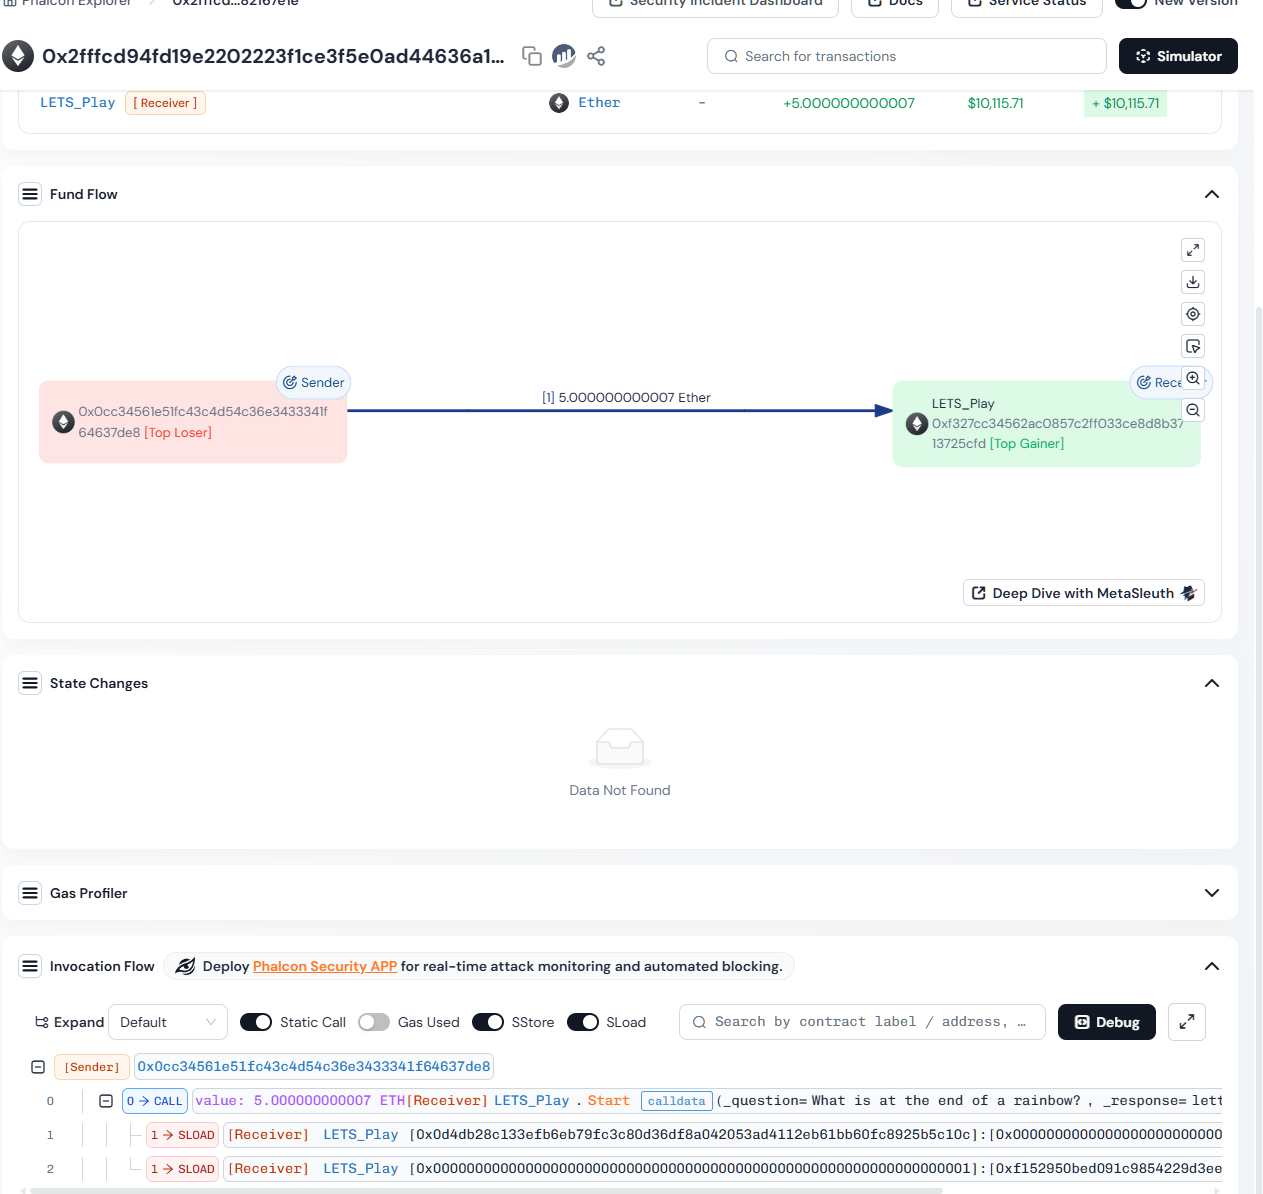The height and width of the screenshot is (1194, 1263).
Task: Click the sender address 0x0cc34561e51fc43c… in the invocation tree
Action: (x=314, y=1067)
